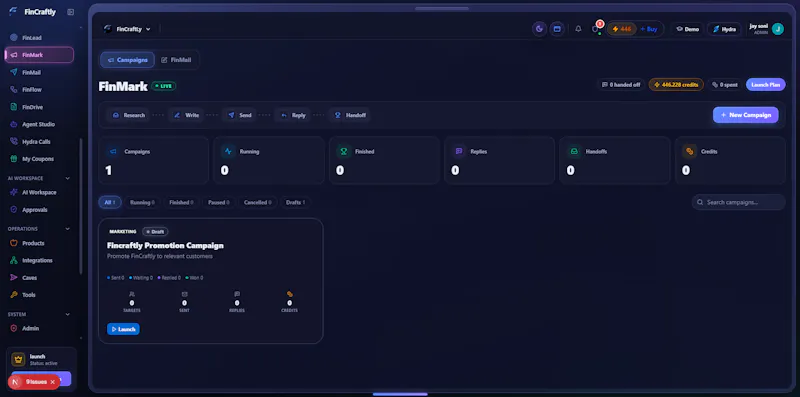Image resolution: width=800 pixels, height=397 pixels.
Task: Collapse the SYSTEM section
Action: (x=67, y=314)
